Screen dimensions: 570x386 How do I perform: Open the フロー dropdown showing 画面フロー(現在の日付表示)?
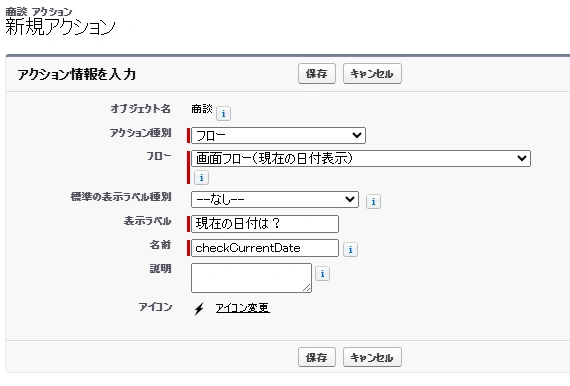pyautogui.click(x=361, y=158)
